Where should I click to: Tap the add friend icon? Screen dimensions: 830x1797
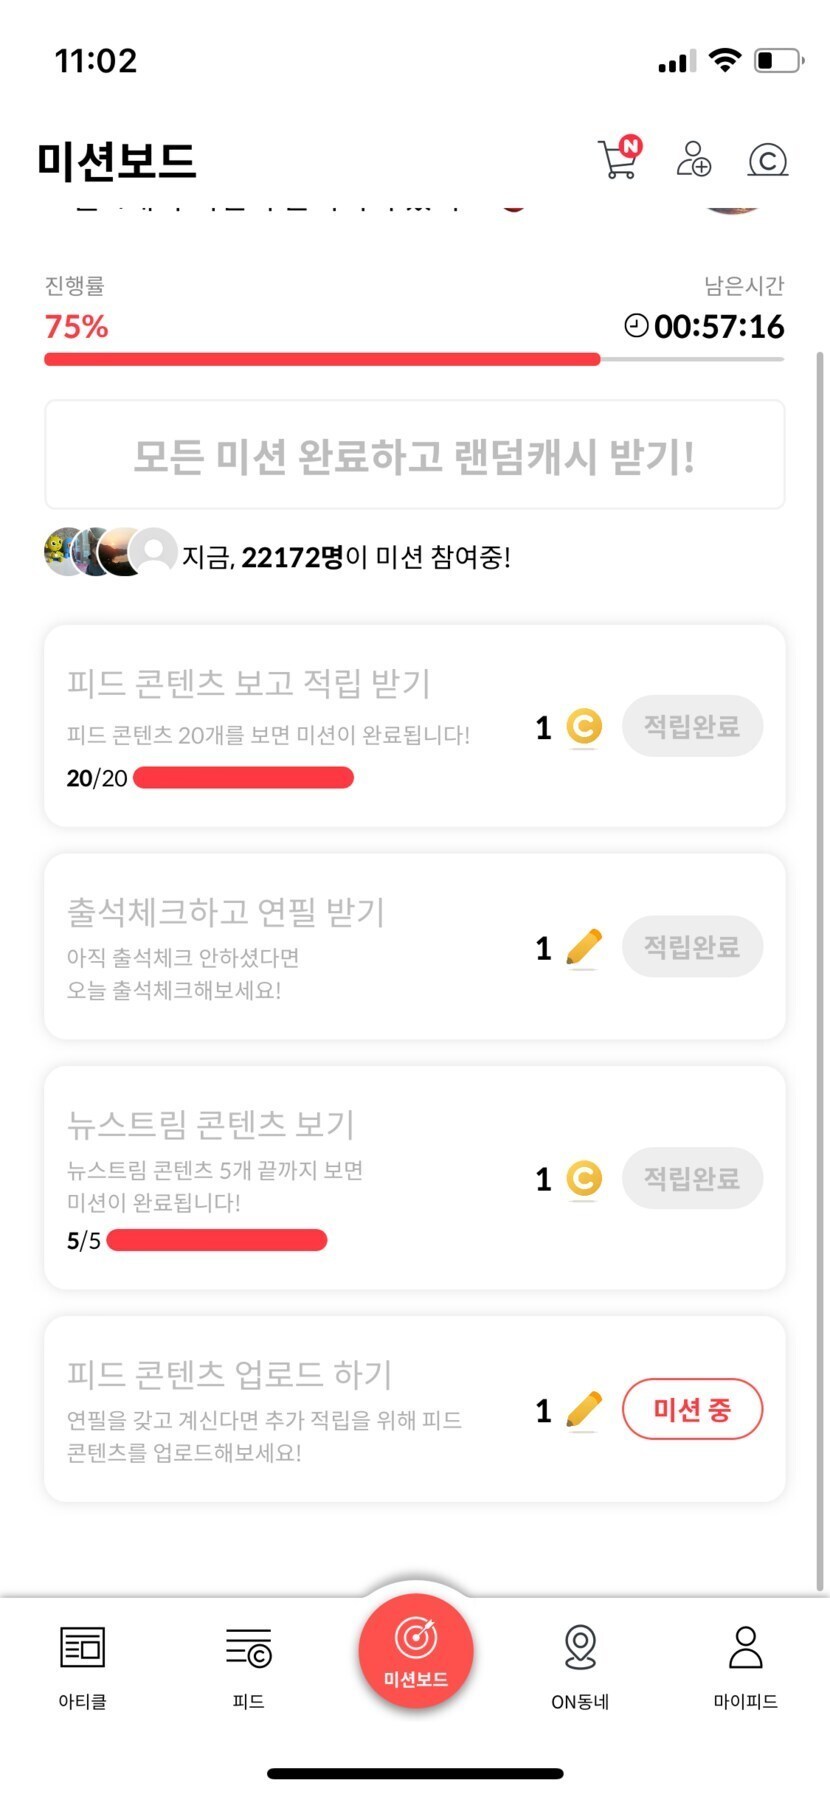[x=693, y=160]
